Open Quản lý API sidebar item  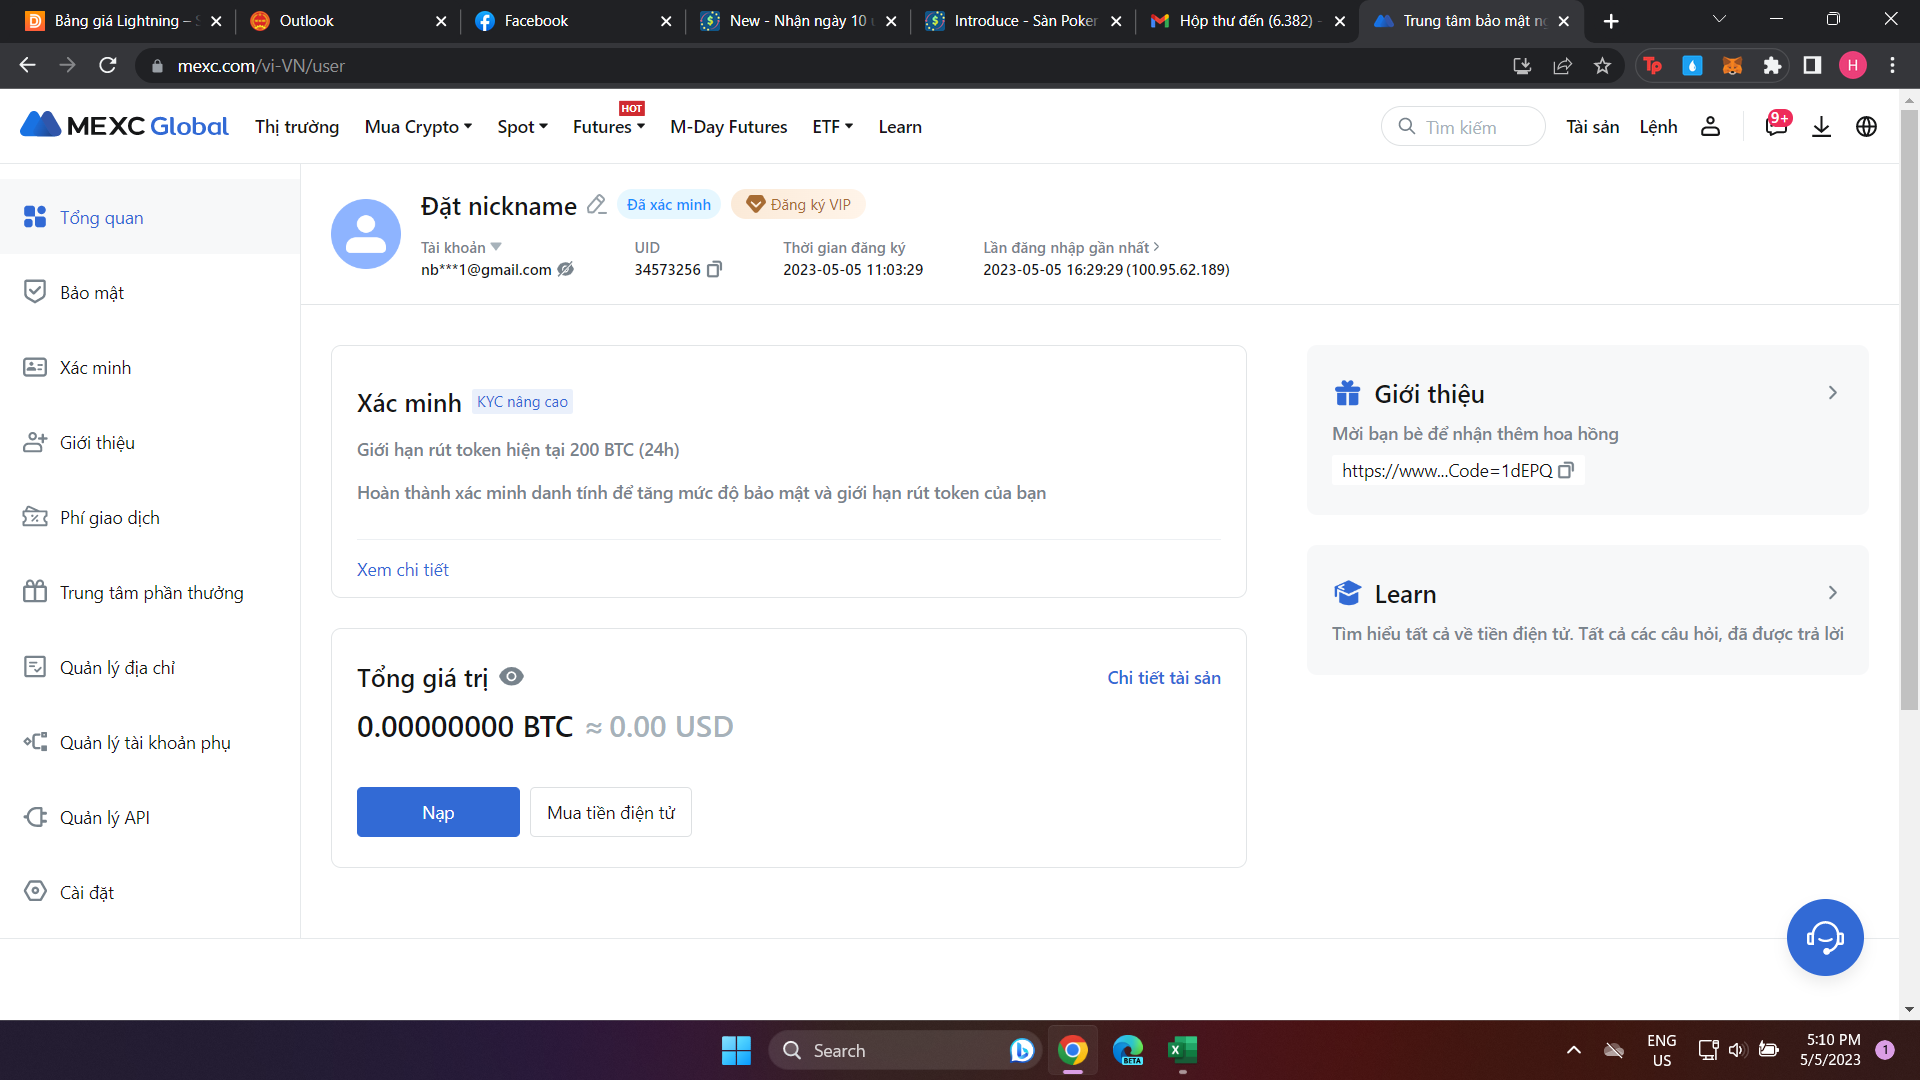click(104, 817)
